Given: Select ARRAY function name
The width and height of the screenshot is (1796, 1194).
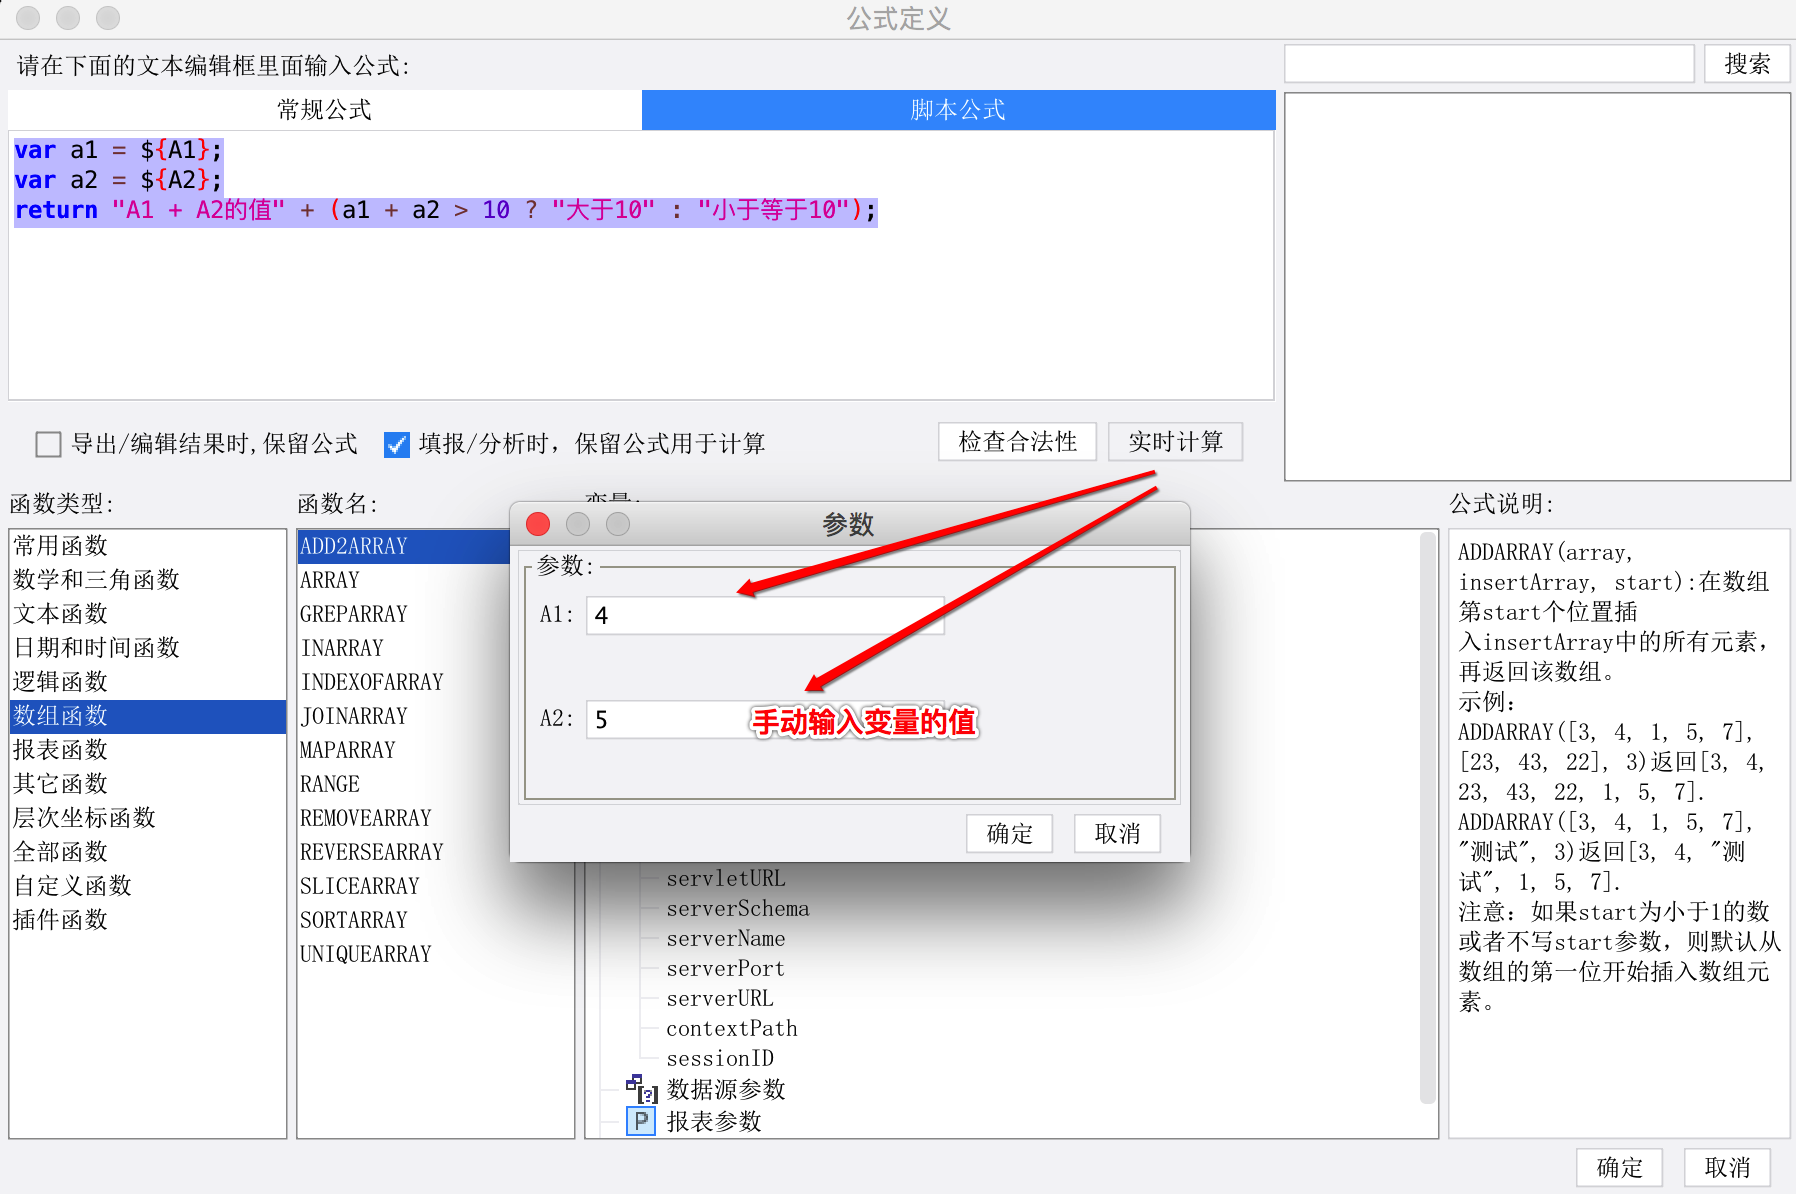Looking at the screenshot, I should click(404, 580).
